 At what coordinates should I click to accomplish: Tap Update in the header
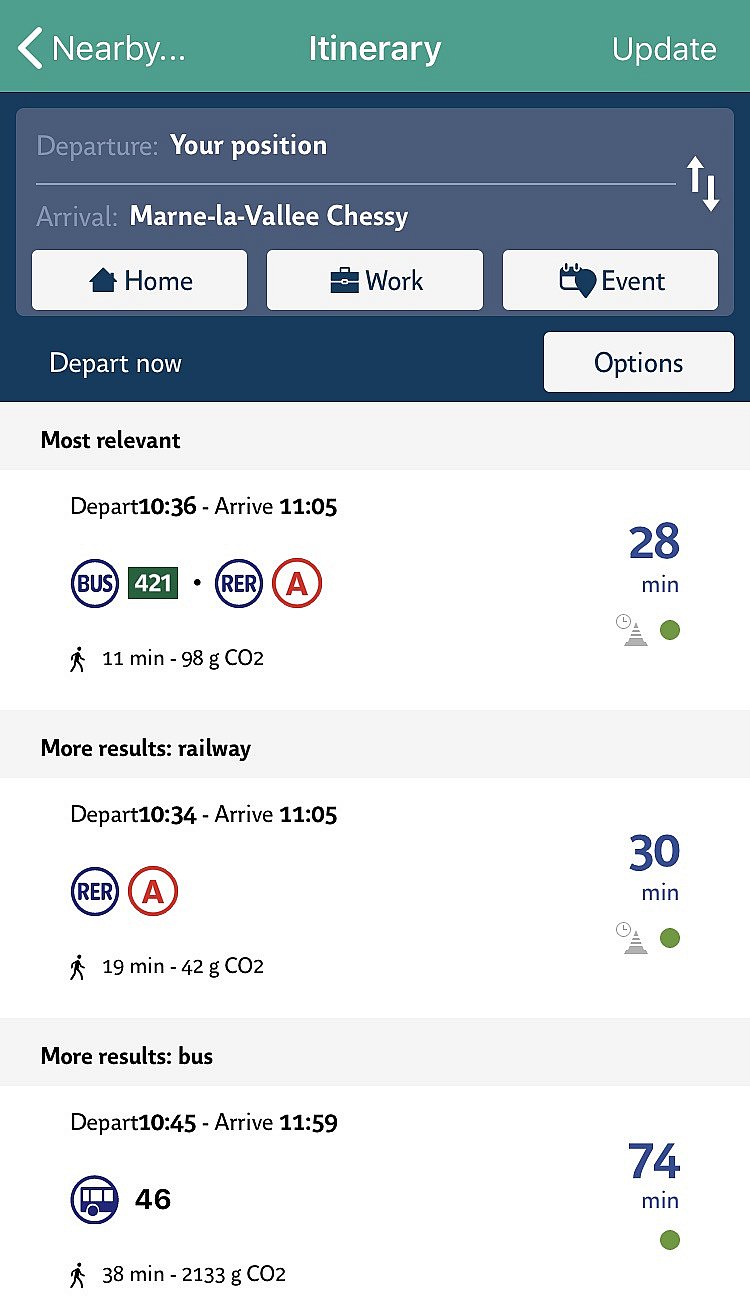tap(664, 49)
